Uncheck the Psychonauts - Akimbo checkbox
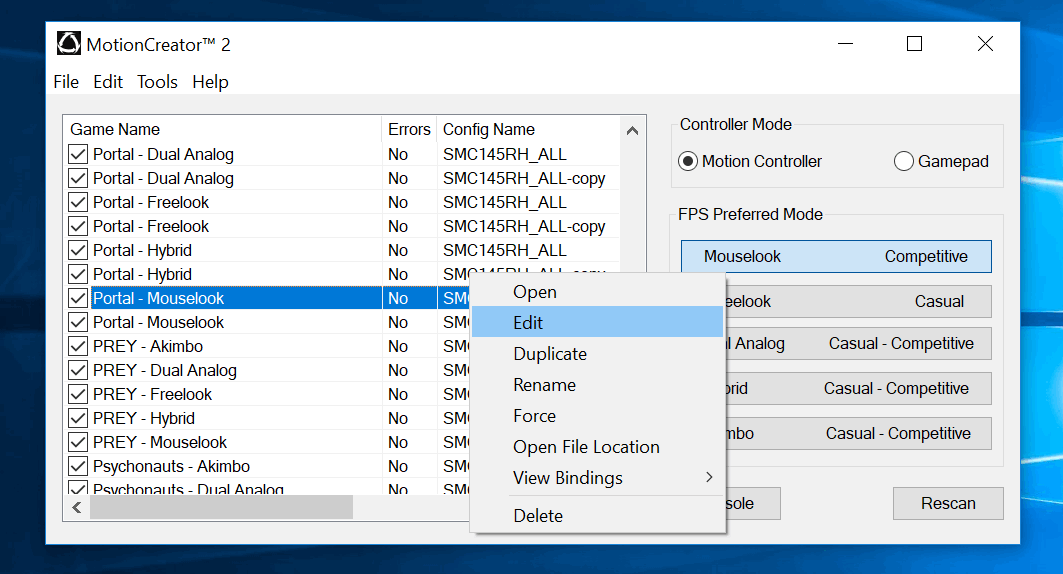This screenshot has height=574, width=1063. click(x=78, y=467)
